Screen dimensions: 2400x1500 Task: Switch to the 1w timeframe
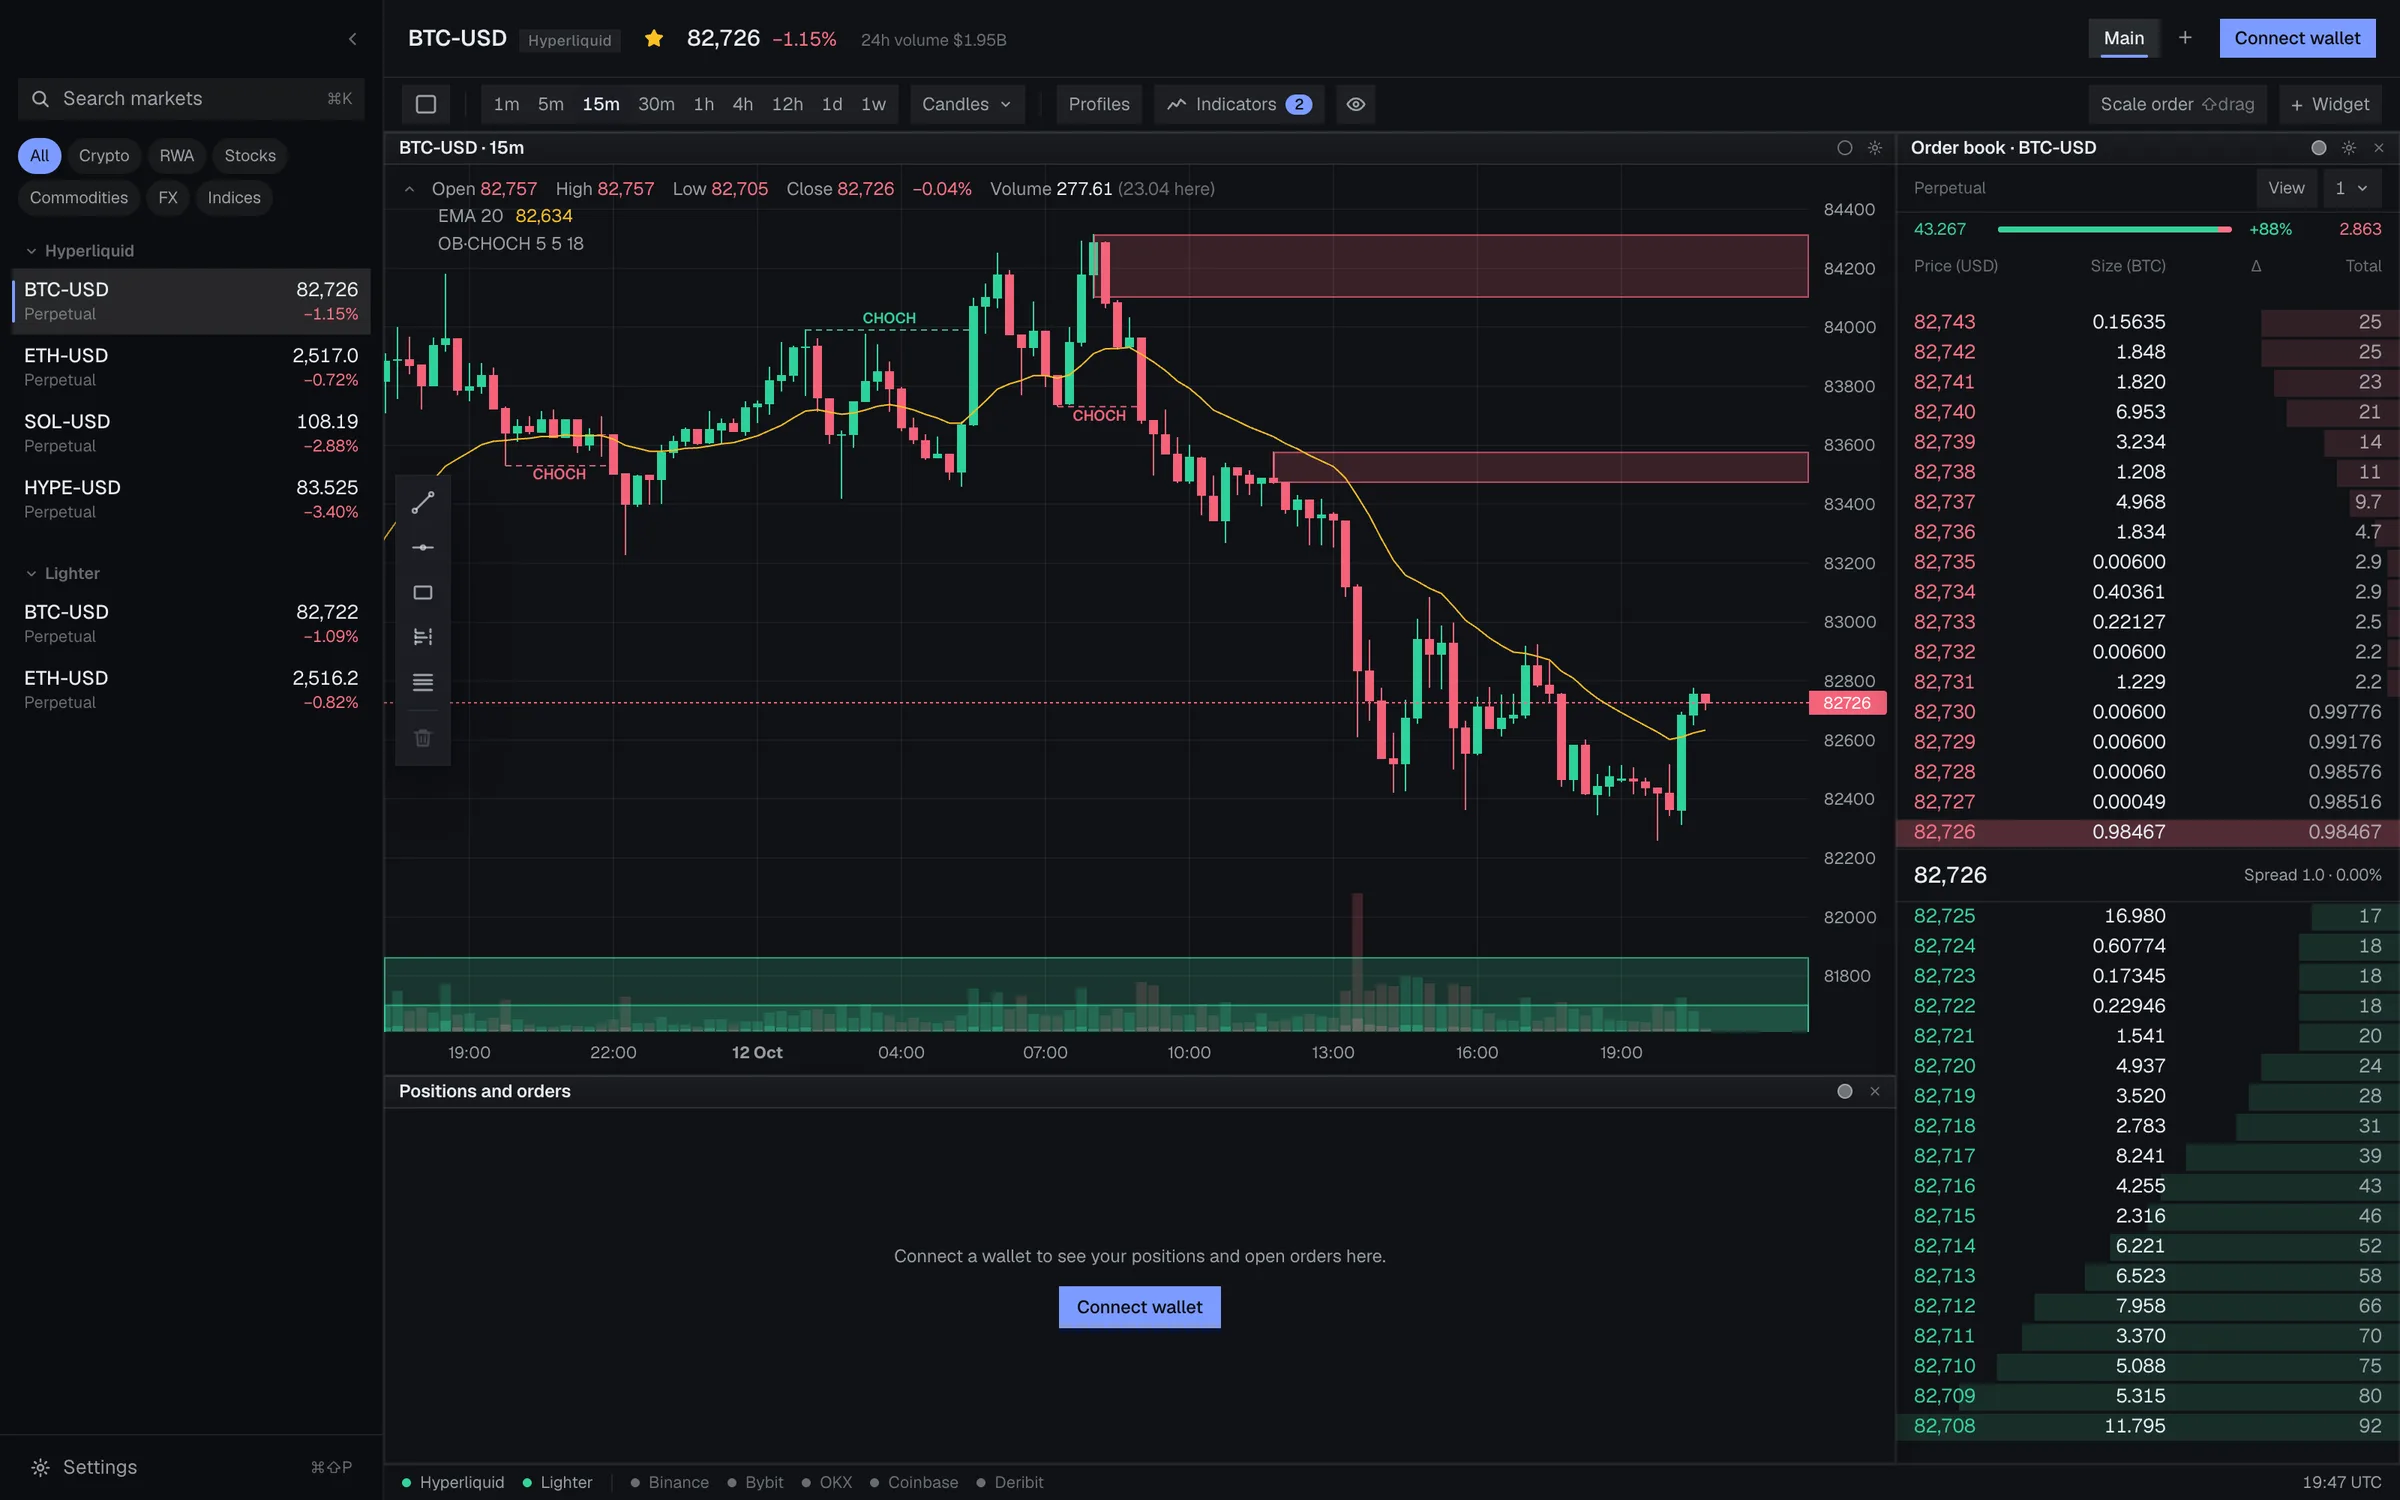873,104
